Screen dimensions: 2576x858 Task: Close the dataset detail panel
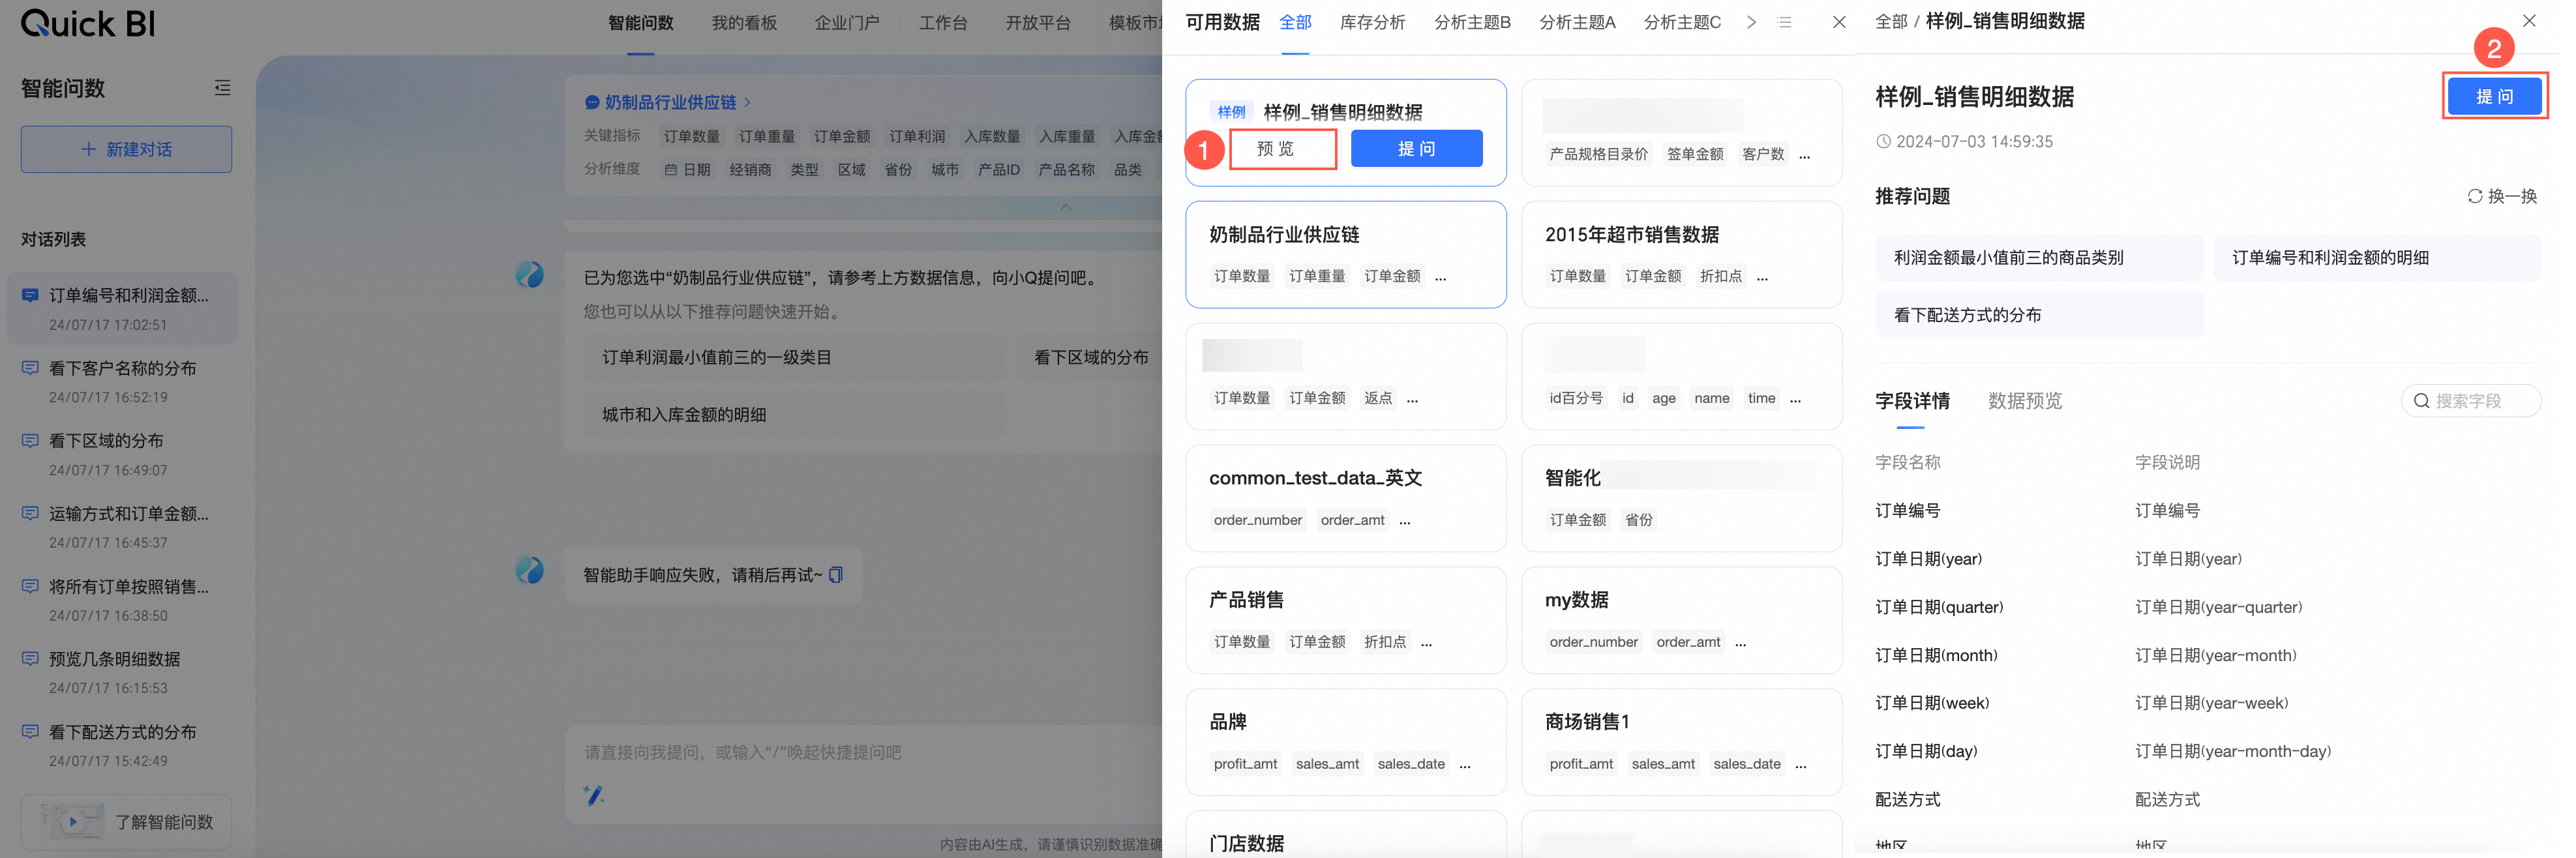click(2528, 21)
